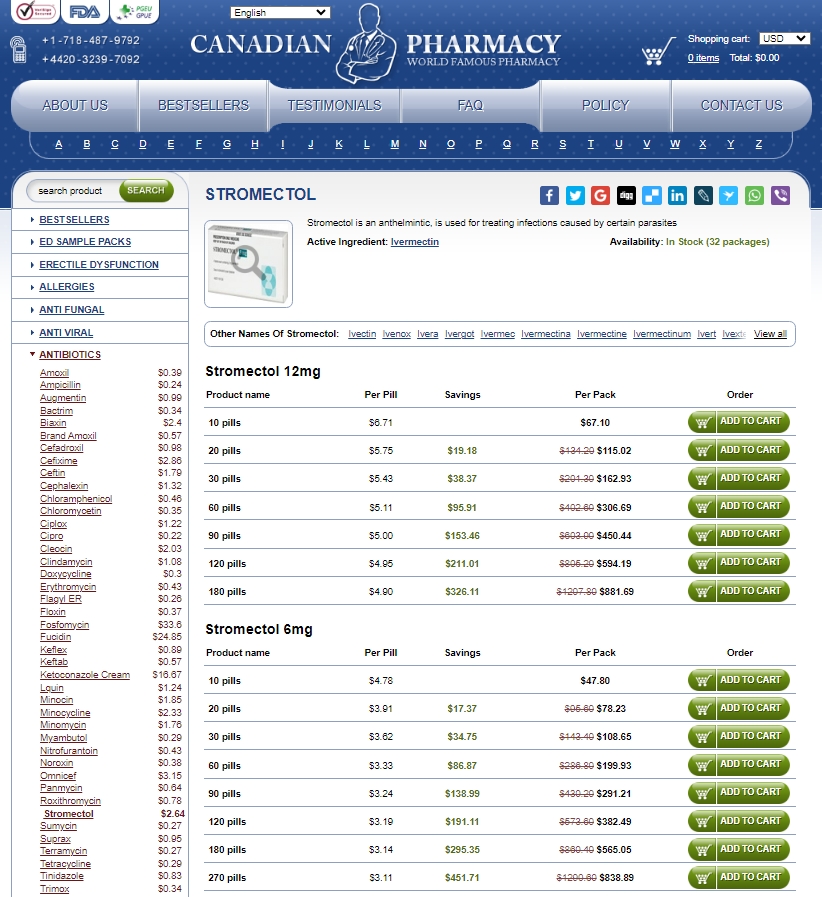Image resolution: width=822 pixels, height=897 pixels.
Task: Add 10 pills Stromectol 12mg for $67.10
Action: 738,422
